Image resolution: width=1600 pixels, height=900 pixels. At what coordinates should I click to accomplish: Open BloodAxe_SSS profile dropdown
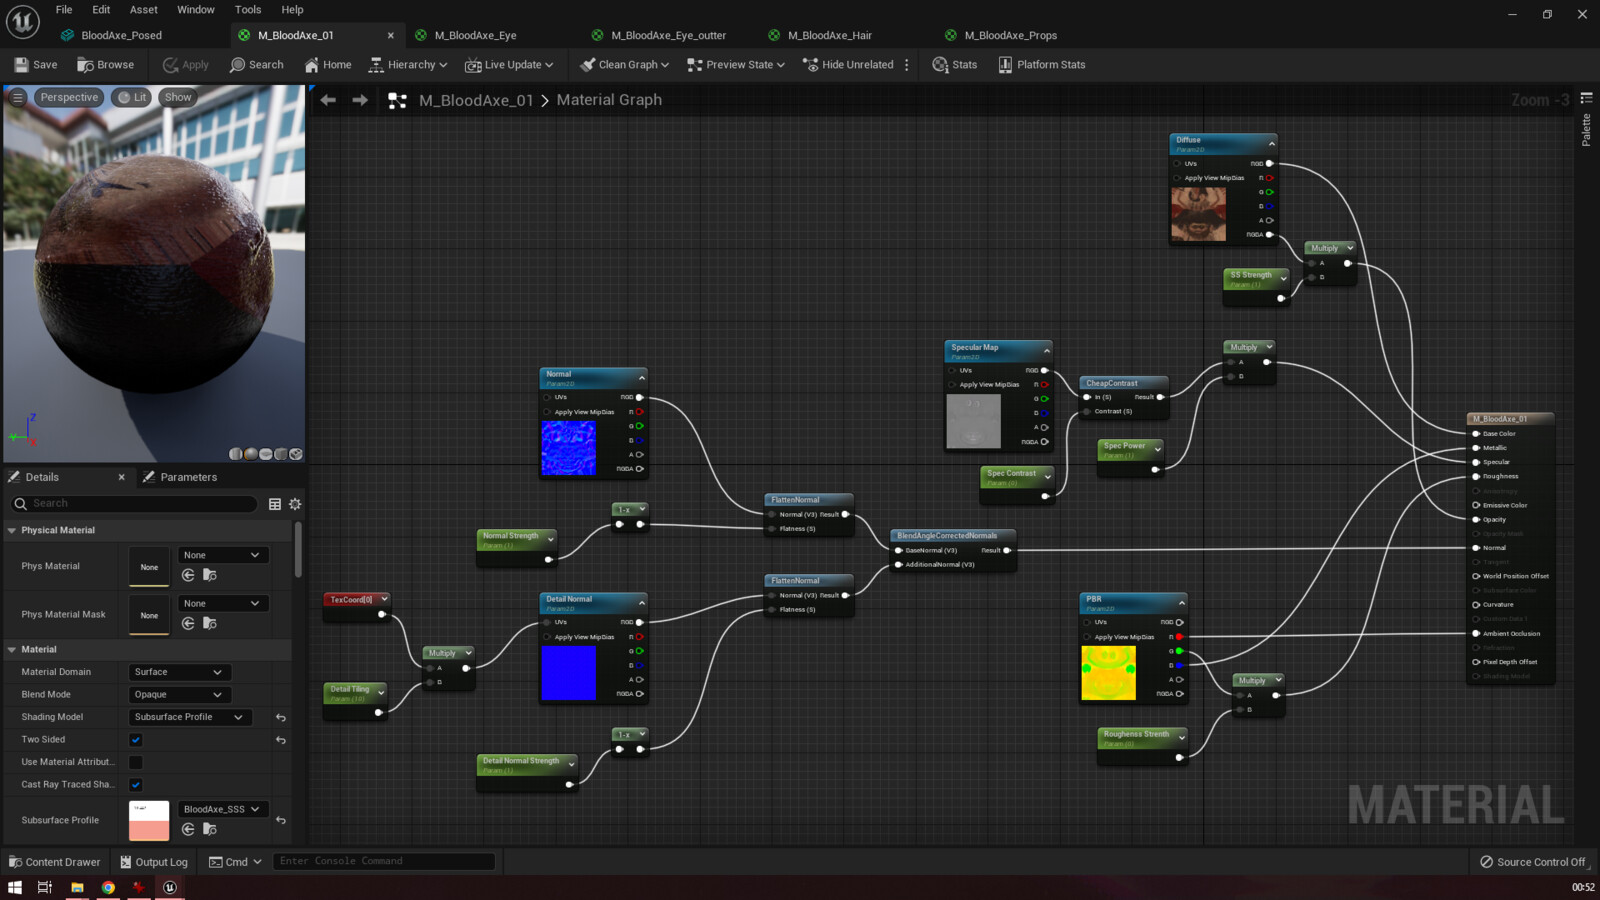coord(222,809)
